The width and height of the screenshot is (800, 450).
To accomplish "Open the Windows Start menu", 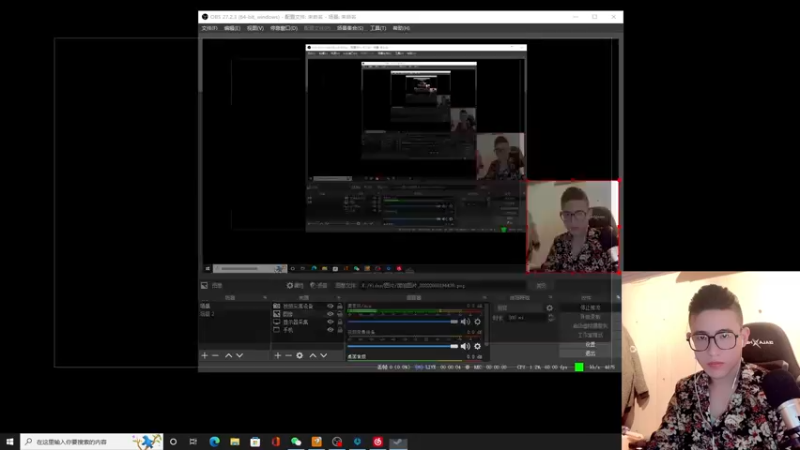I will [10, 442].
